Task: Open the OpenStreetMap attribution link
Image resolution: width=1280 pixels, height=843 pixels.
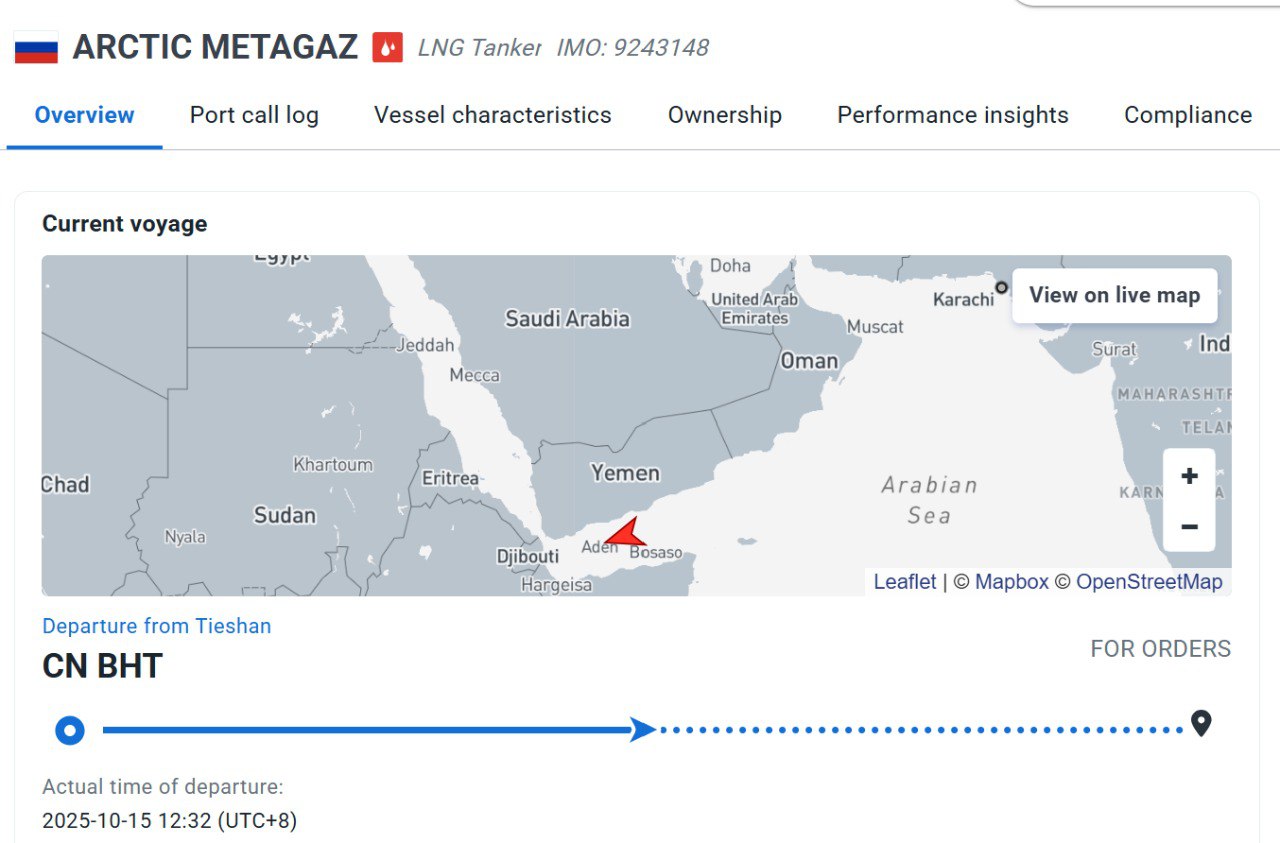Action: (x=1149, y=582)
